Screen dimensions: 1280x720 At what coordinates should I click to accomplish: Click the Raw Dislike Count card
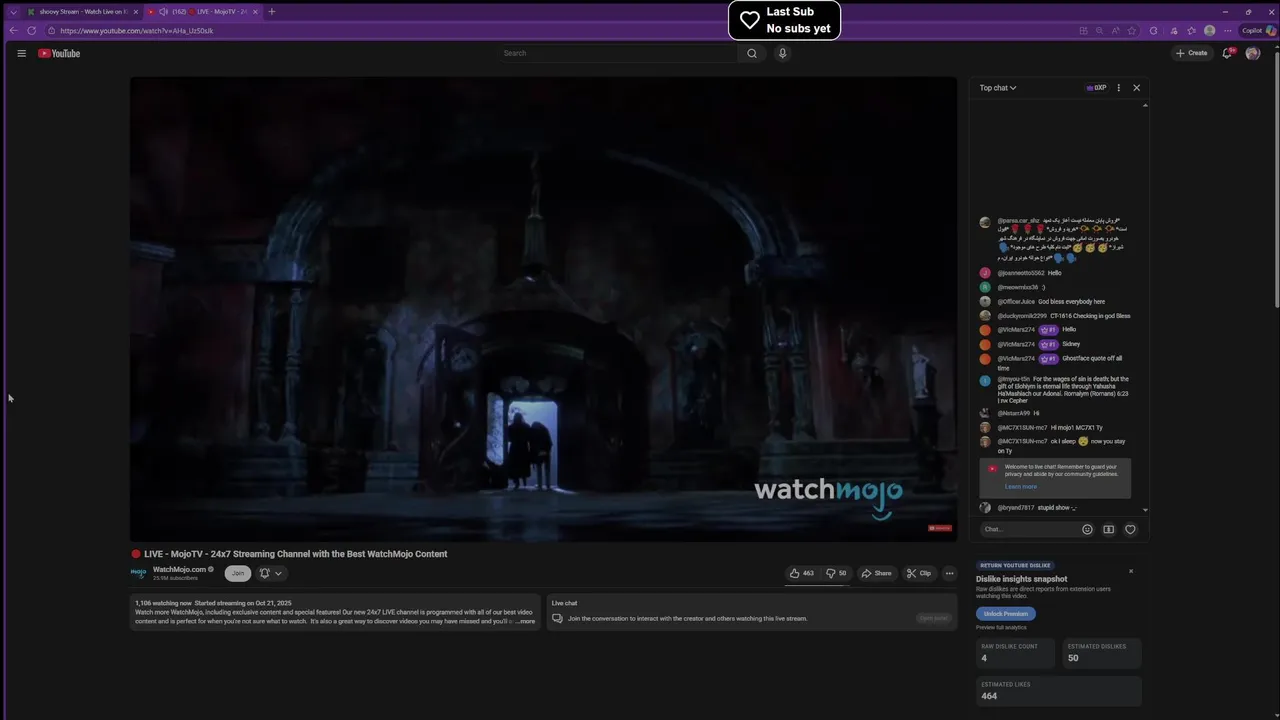1015,653
